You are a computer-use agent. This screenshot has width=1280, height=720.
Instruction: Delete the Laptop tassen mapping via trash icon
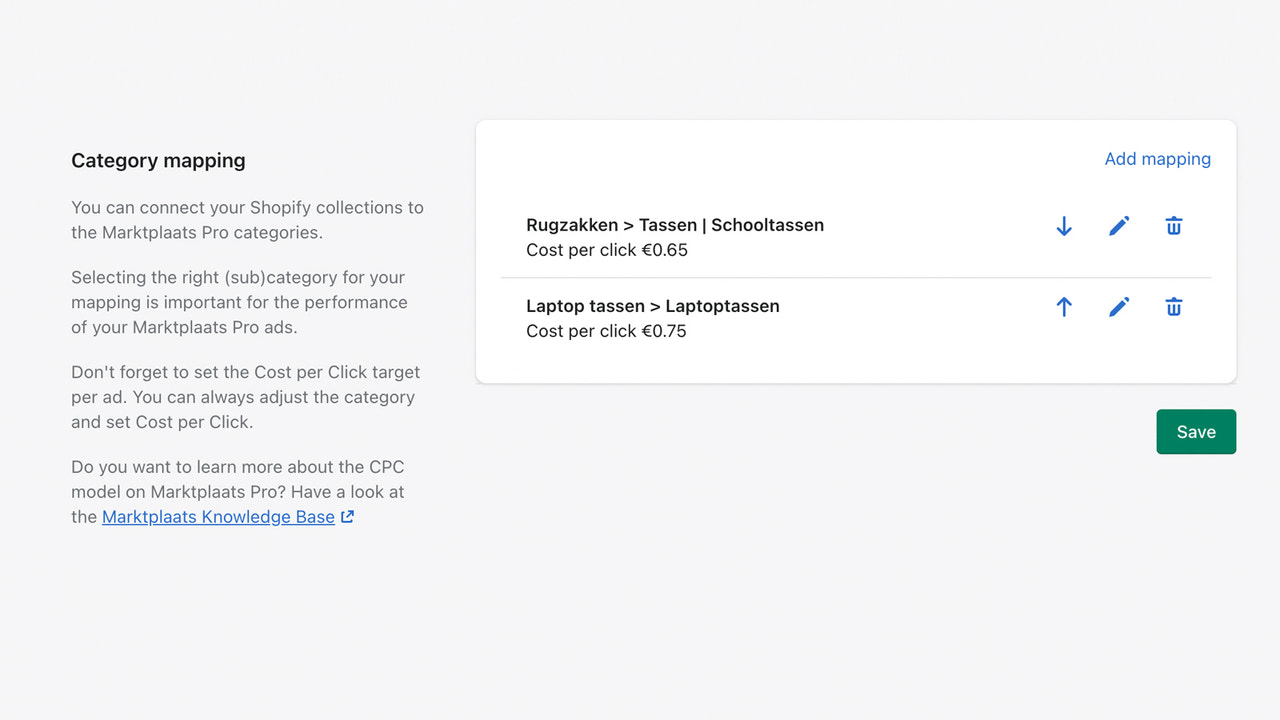(x=1173, y=307)
